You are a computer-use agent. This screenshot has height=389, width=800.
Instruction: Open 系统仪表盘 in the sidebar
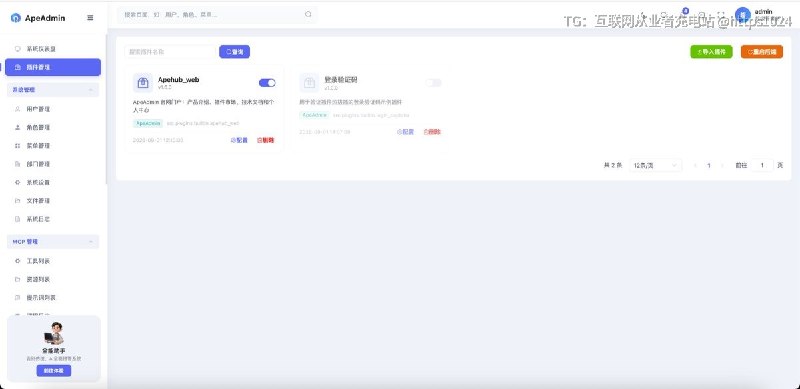point(53,49)
